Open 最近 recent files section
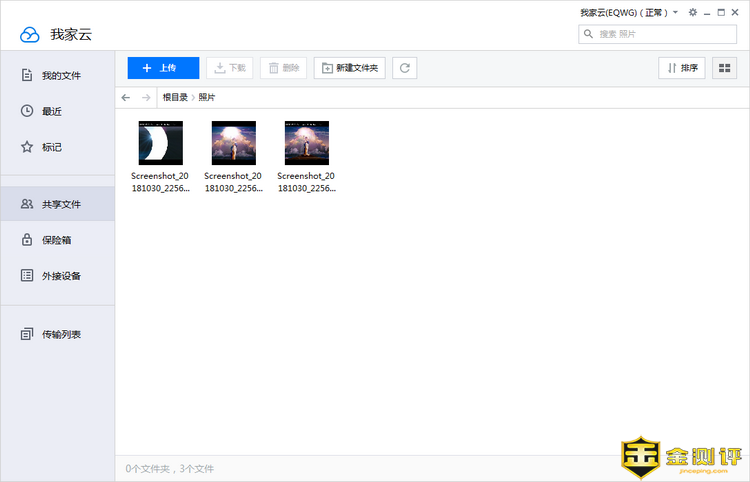The image size is (750, 482). pyautogui.click(x=52, y=111)
